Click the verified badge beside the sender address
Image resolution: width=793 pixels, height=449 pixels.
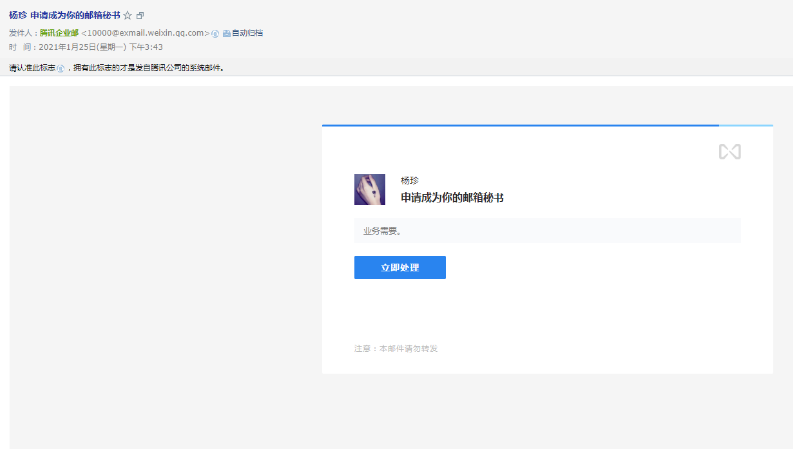coord(215,33)
